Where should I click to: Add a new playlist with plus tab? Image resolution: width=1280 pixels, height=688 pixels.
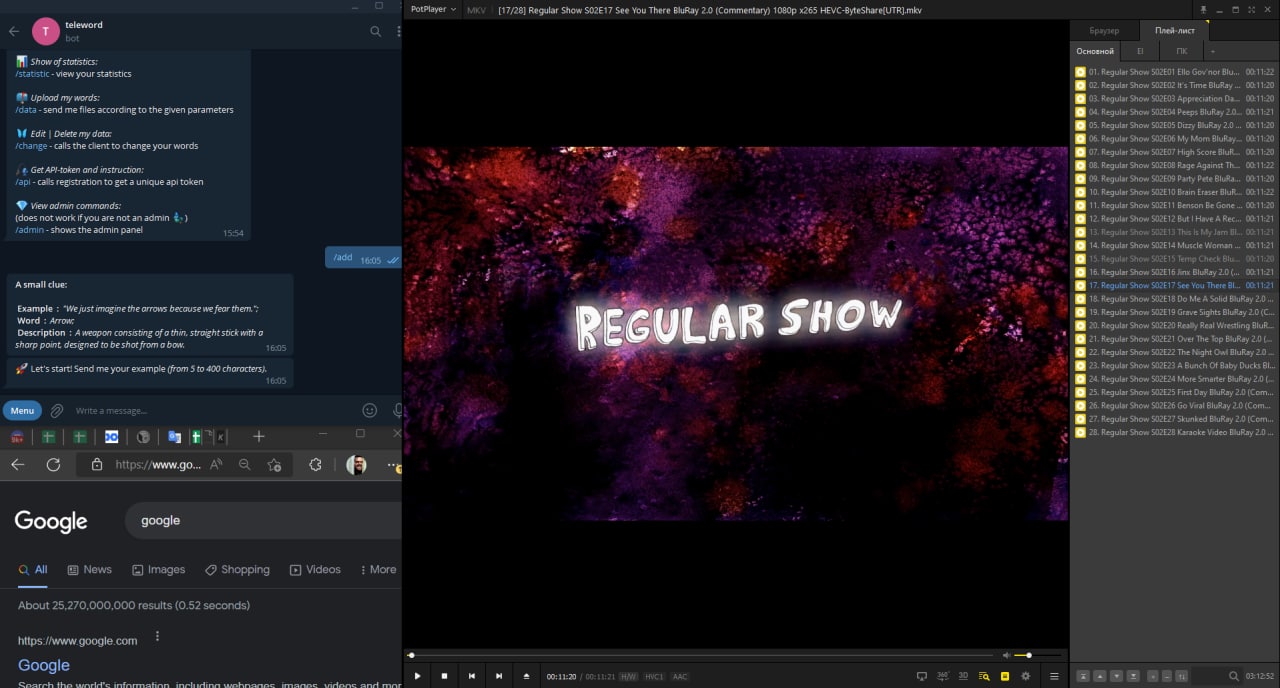pos(1212,51)
